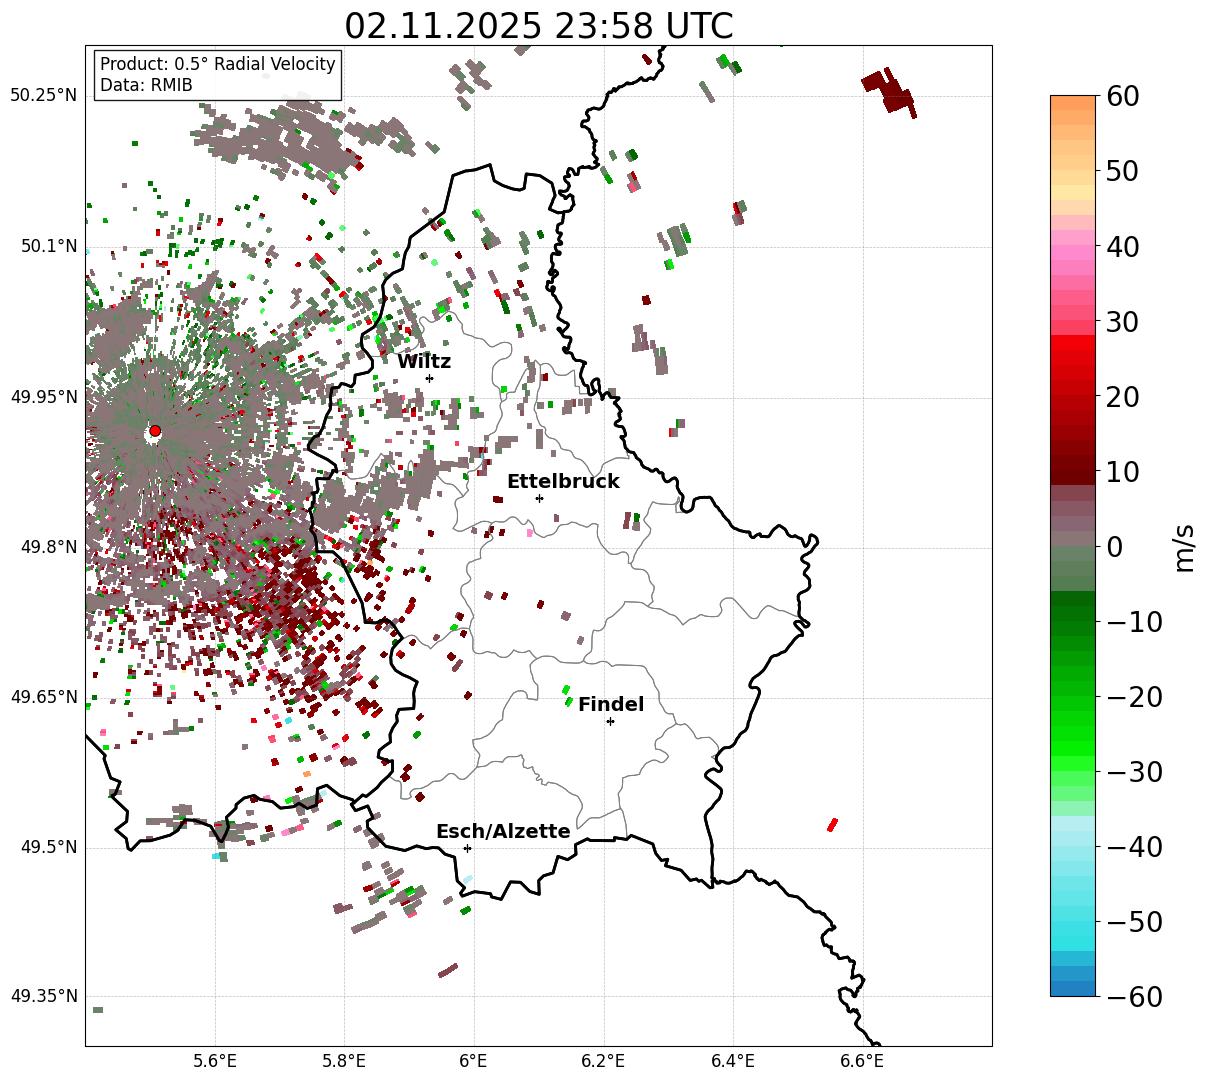Click the Ettelbruck station cross marker

[539, 498]
